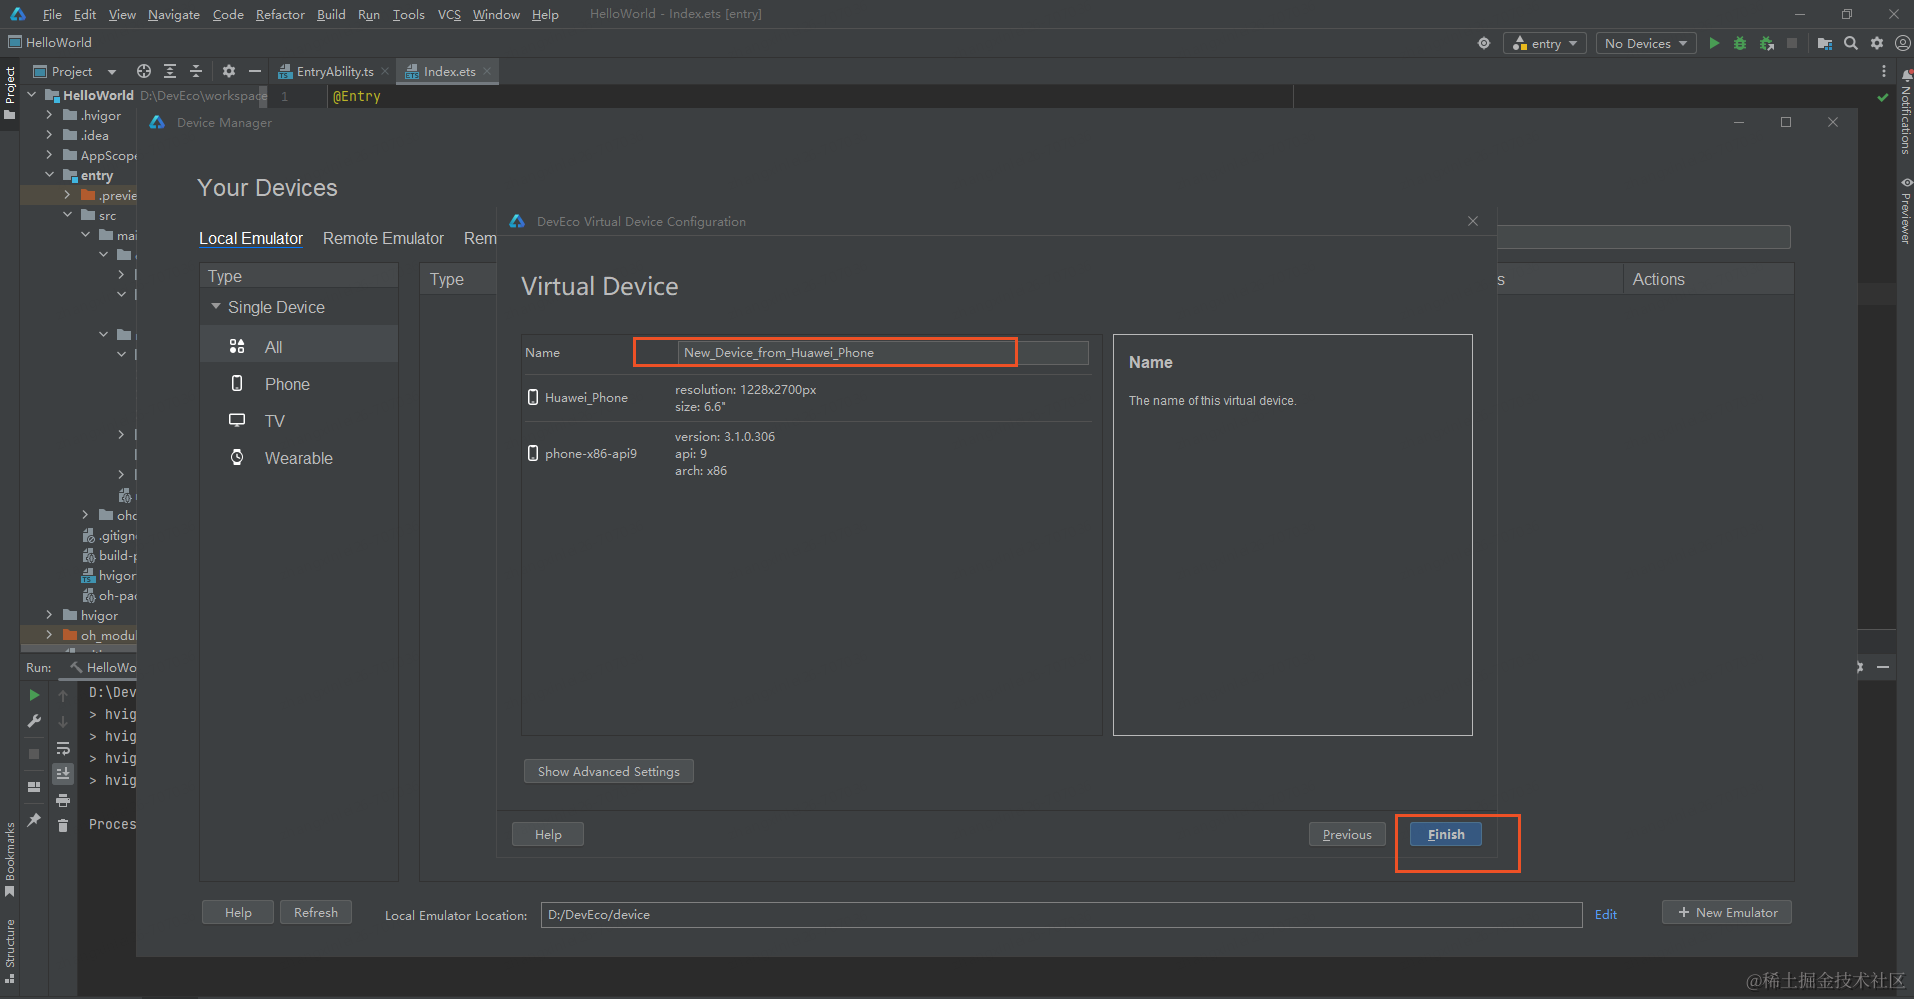Open the Project view dropdown arrow
Screen dimensions: 1914x999
pos(111,72)
